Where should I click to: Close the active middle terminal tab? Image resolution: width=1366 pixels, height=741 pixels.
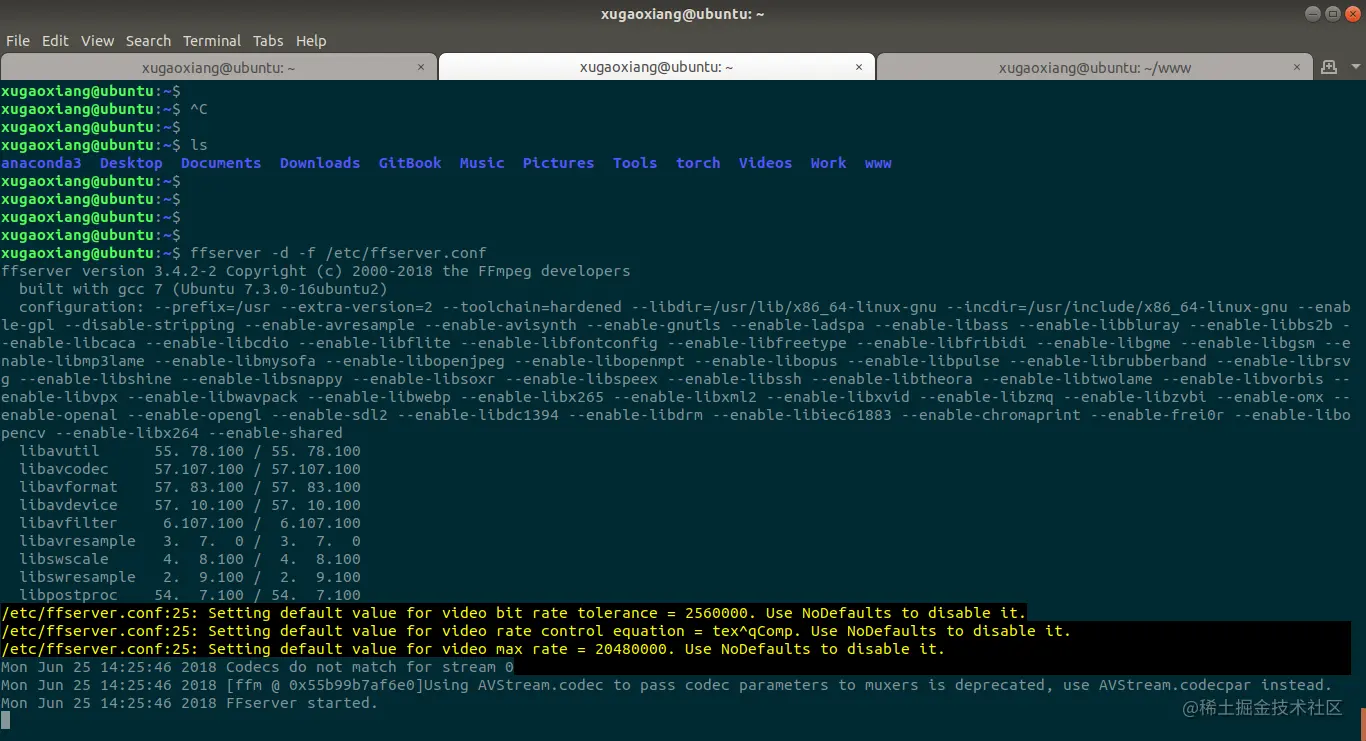click(x=858, y=67)
